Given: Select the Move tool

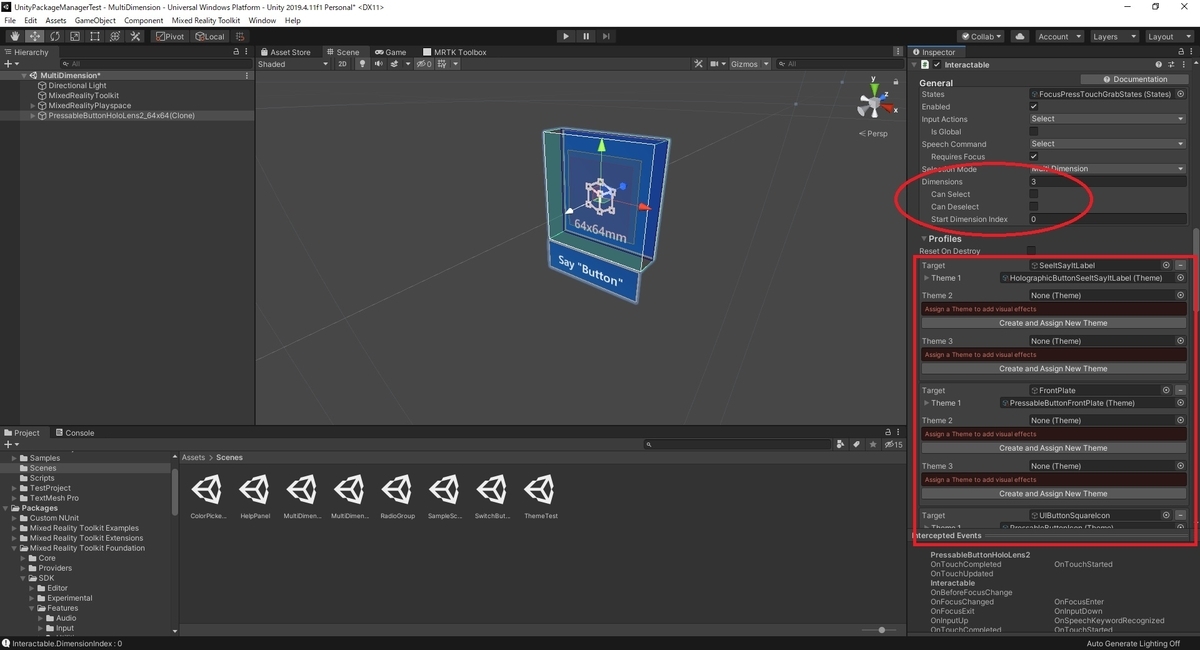Looking at the screenshot, I should (34, 36).
